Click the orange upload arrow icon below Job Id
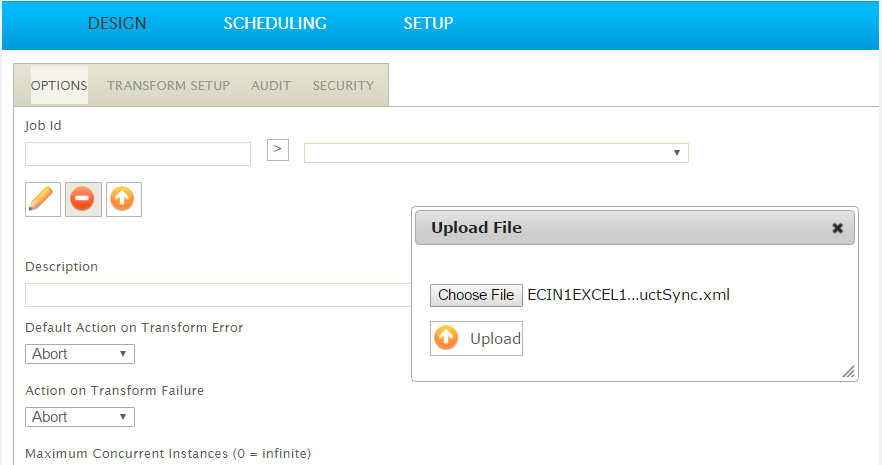This screenshot has height=465, width=882. 124,199
